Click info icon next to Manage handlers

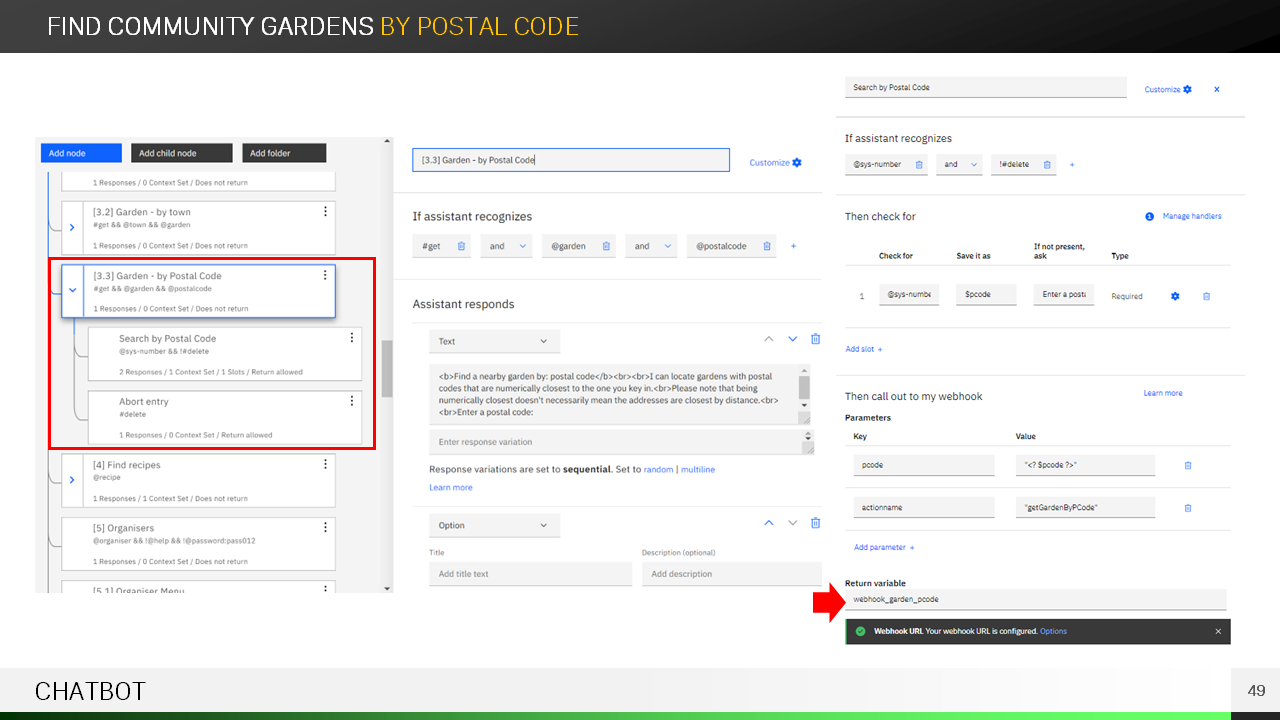(1149, 216)
